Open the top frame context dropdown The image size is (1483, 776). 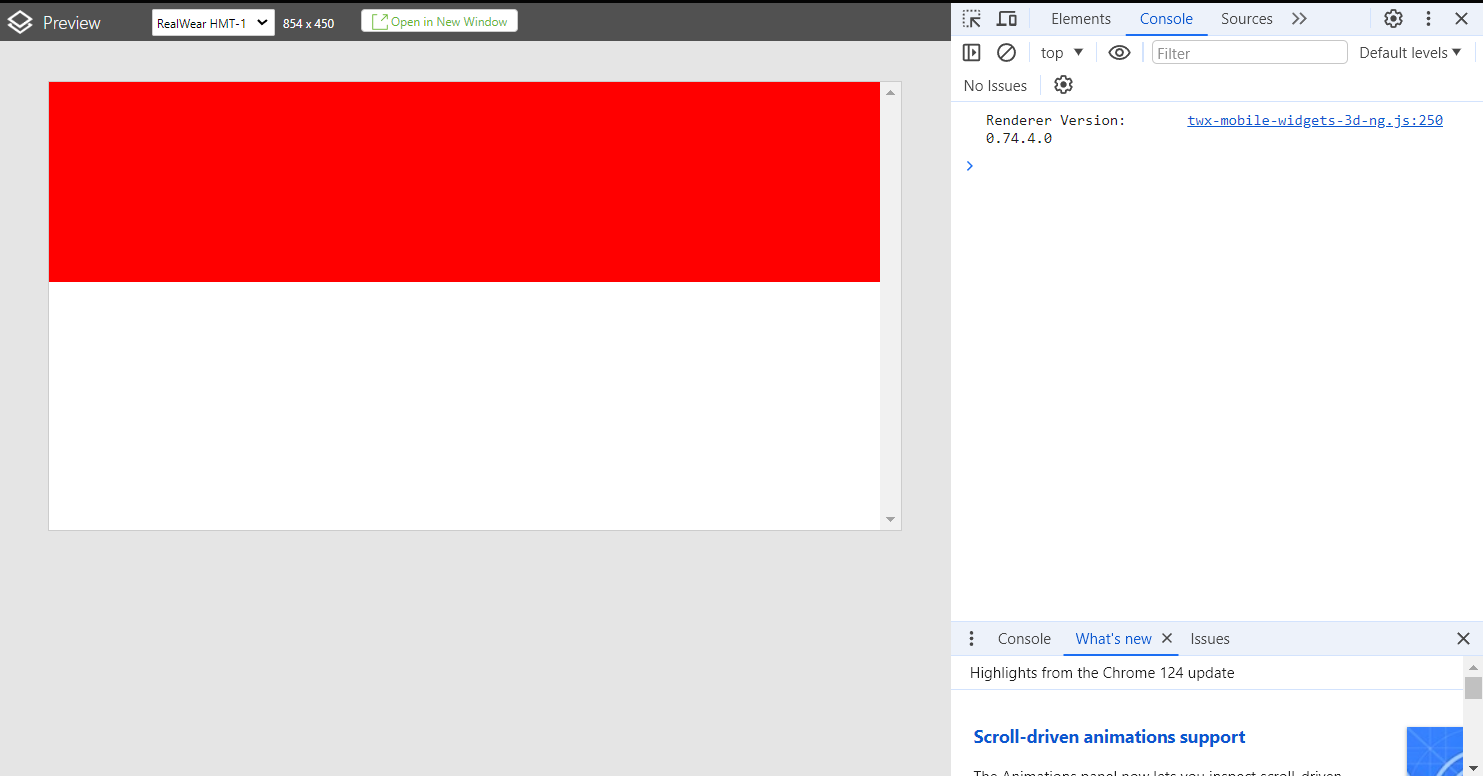1061,52
